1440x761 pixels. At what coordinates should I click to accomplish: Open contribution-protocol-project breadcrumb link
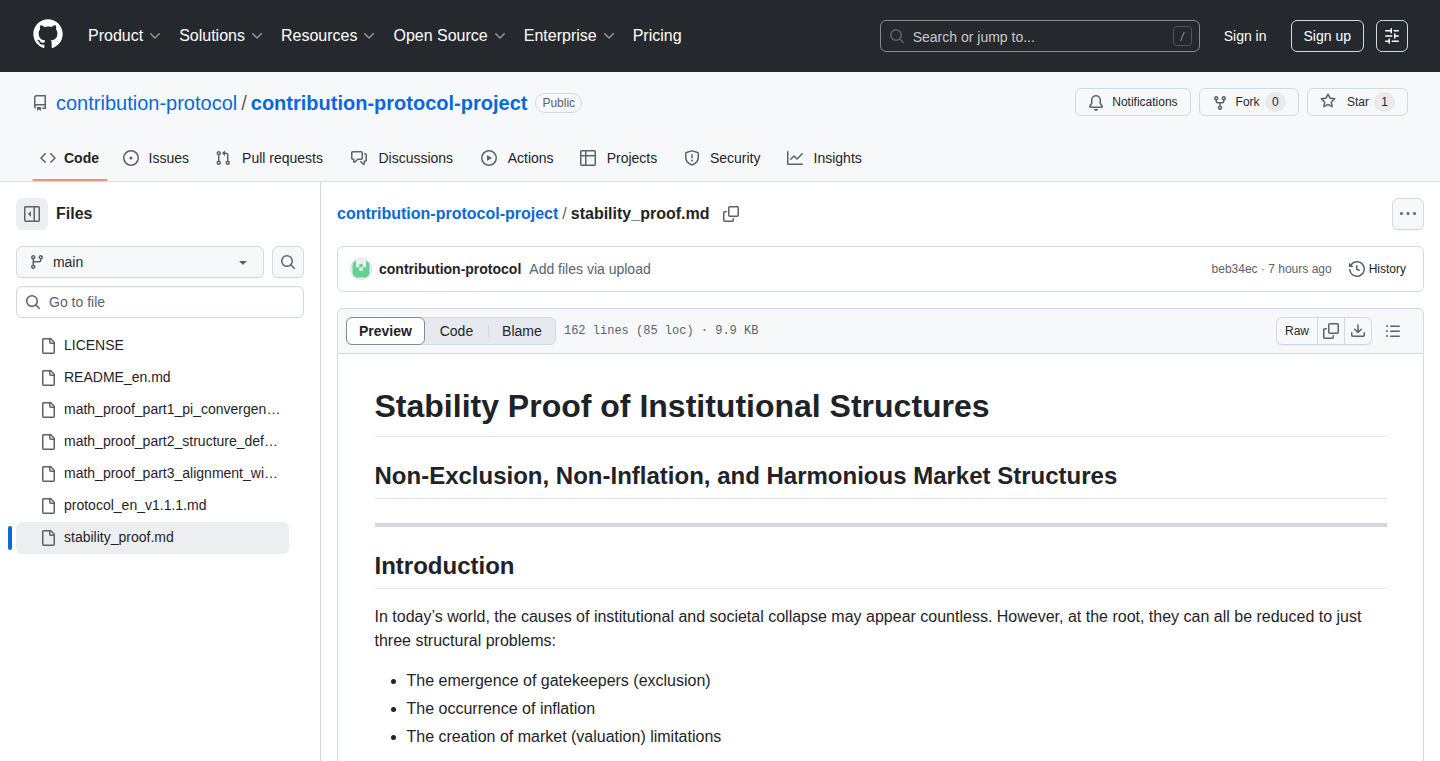[x=448, y=214]
